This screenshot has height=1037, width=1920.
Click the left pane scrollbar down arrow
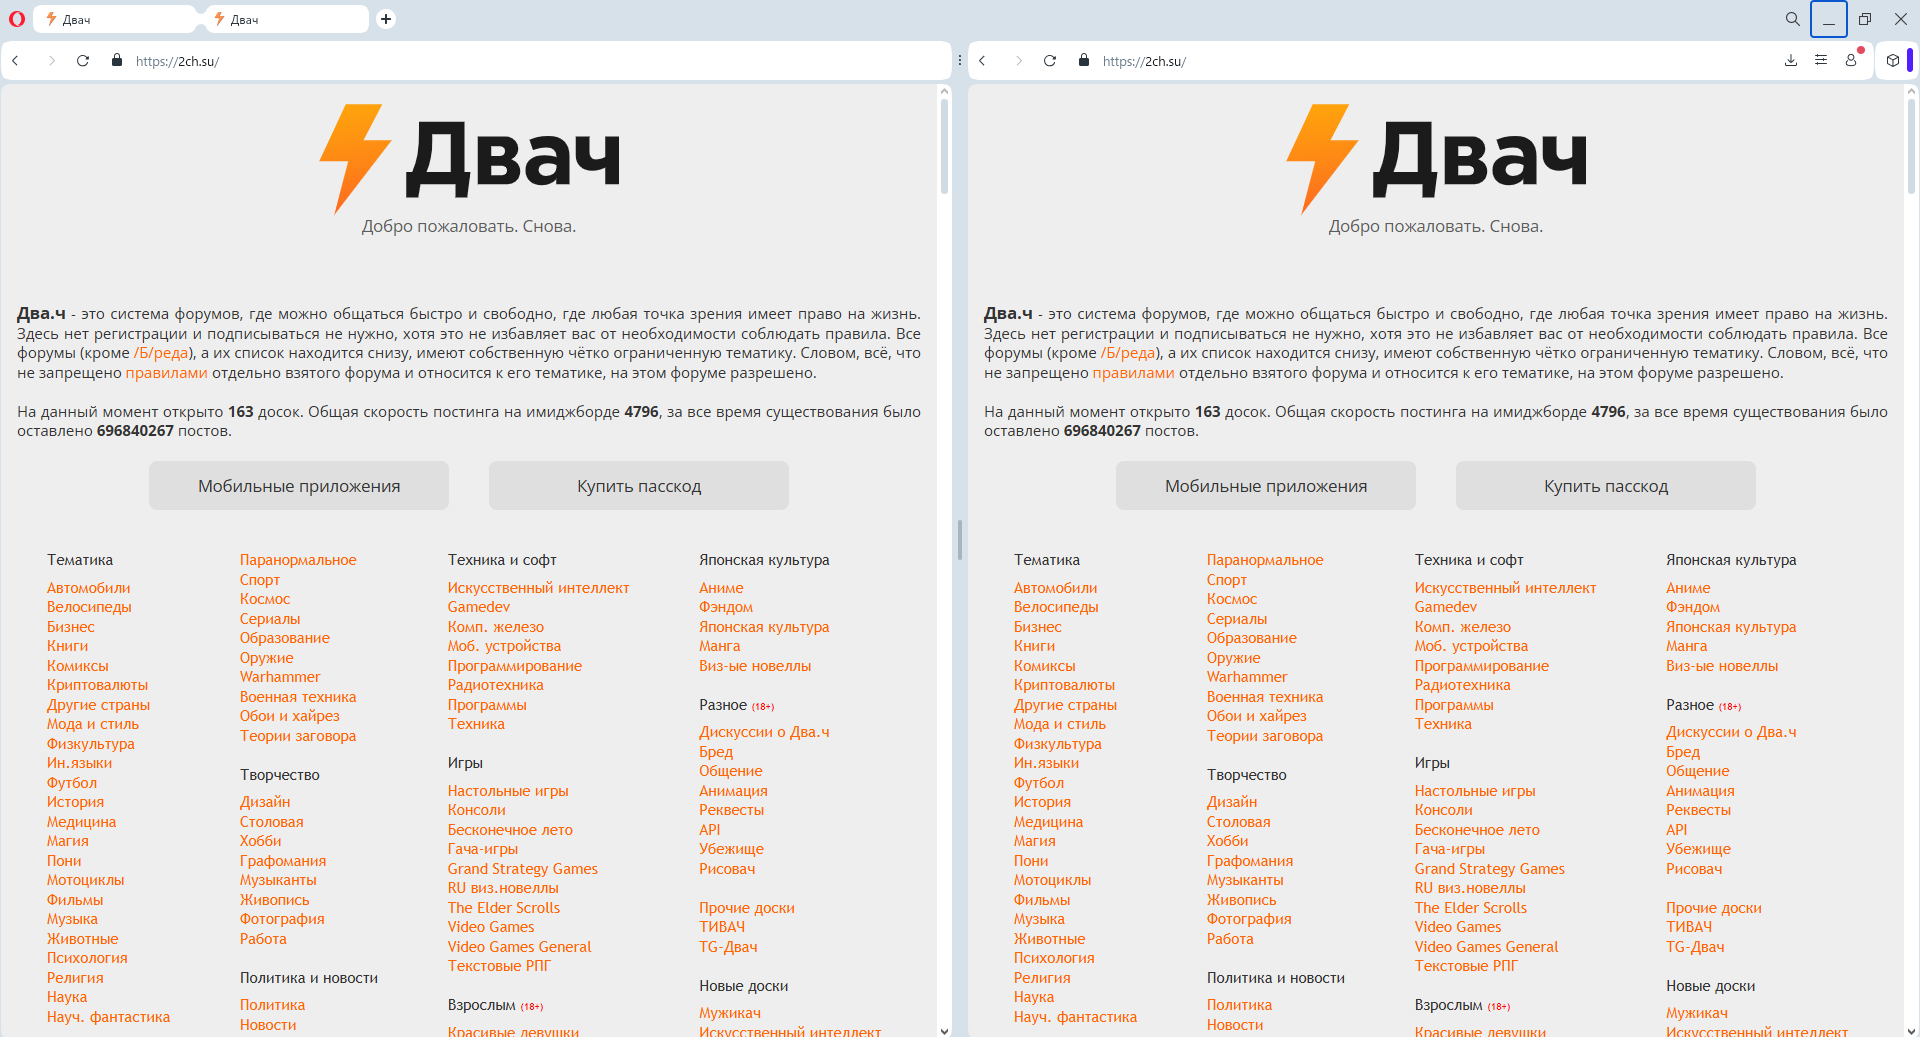click(944, 1030)
